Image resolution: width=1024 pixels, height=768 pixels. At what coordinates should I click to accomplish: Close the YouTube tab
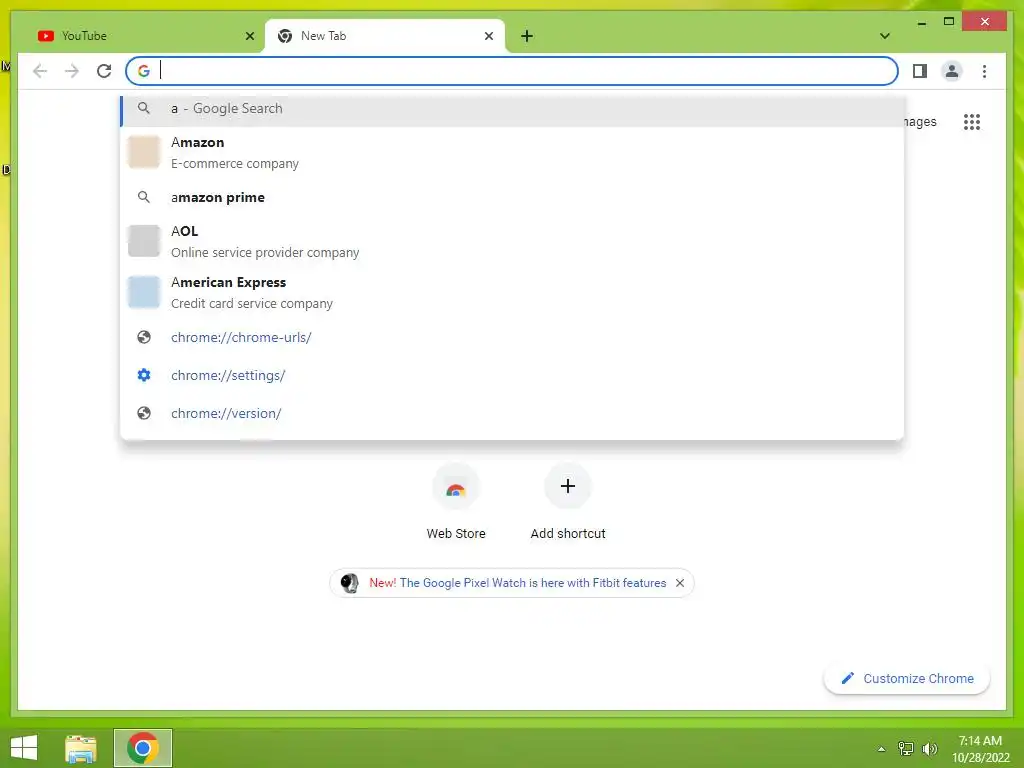click(249, 36)
